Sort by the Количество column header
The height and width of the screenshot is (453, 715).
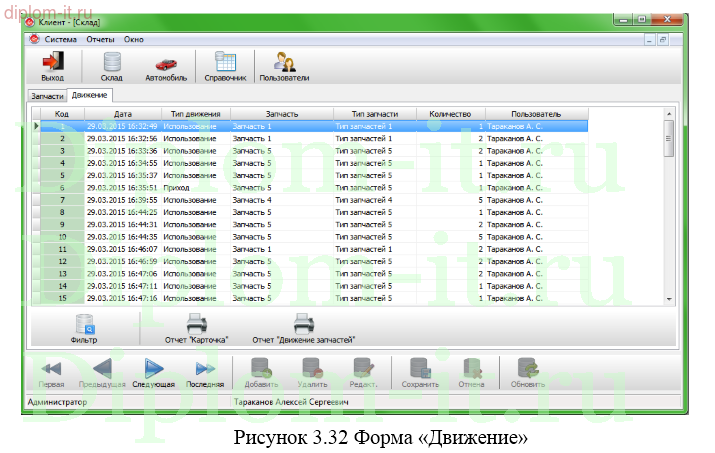449,114
